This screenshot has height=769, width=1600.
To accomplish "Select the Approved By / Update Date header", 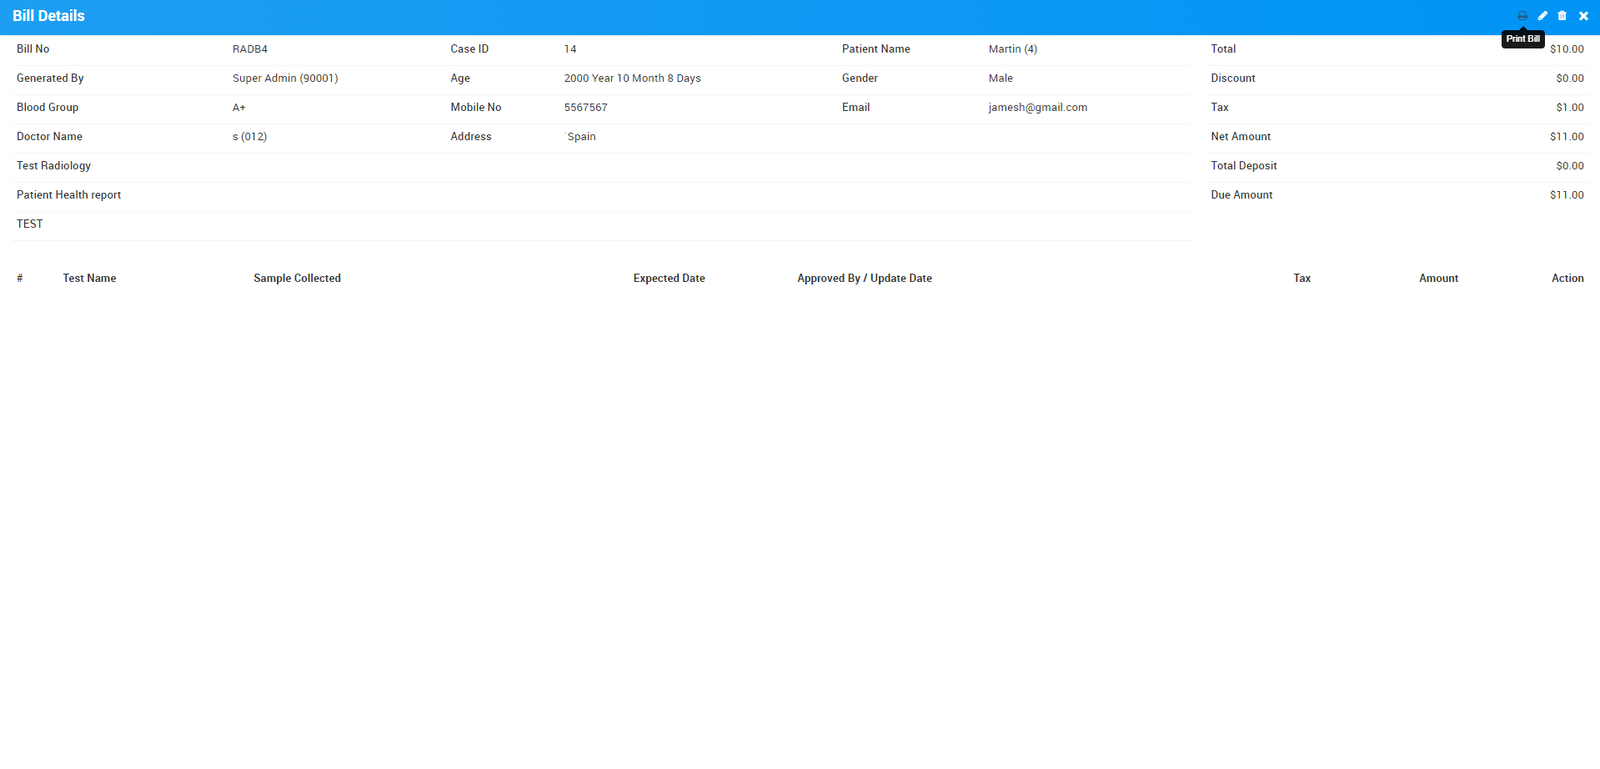I will click(864, 278).
